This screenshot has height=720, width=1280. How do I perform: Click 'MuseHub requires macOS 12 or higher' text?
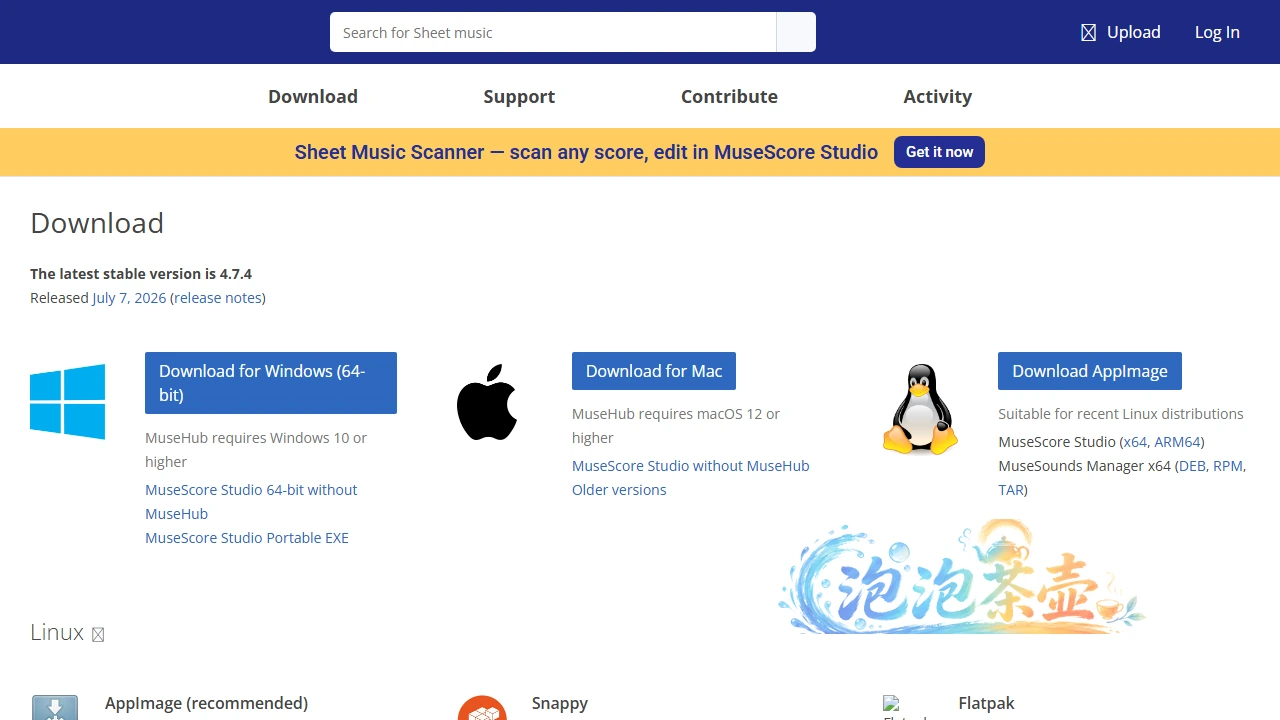pyautogui.click(x=676, y=426)
